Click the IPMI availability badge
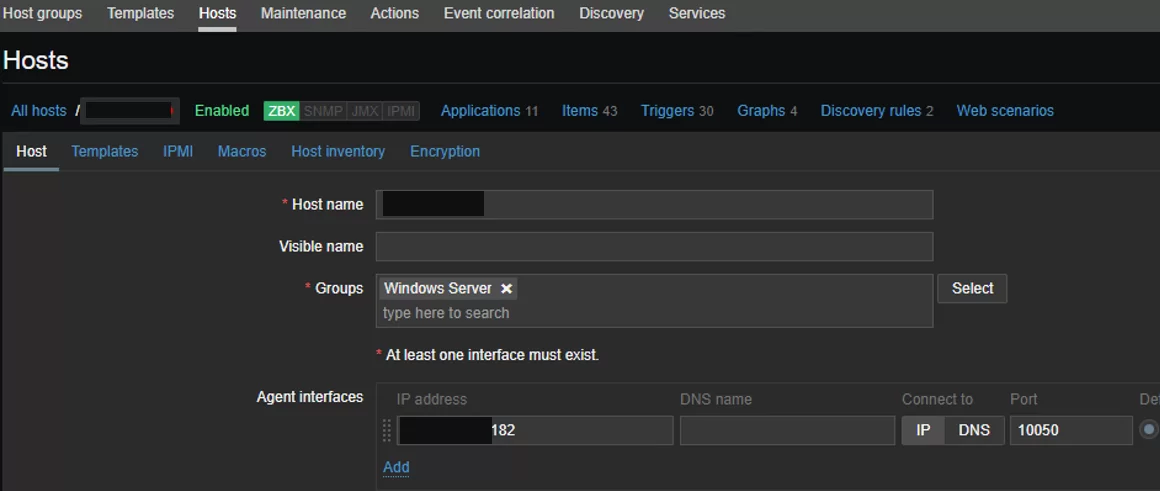Viewport: 1160px width, 491px height. tap(401, 111)
